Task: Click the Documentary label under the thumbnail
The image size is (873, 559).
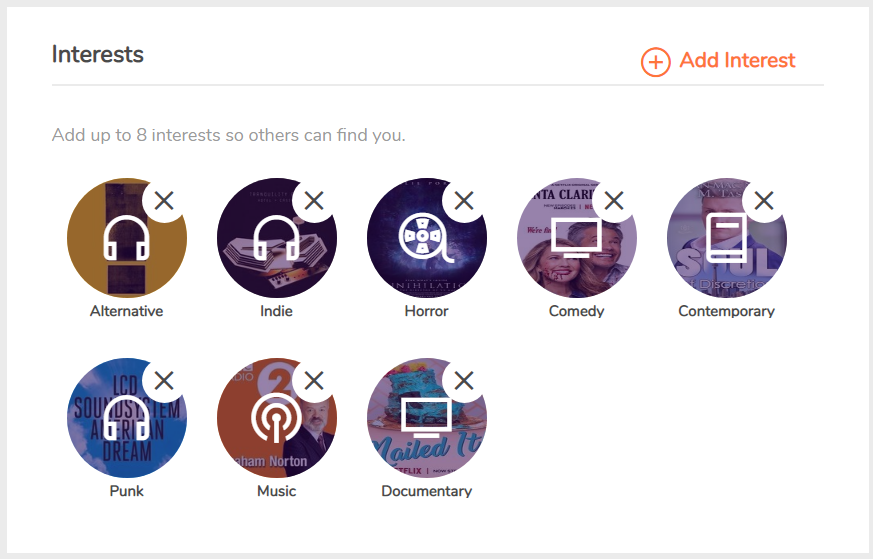Action: [426, 491]
